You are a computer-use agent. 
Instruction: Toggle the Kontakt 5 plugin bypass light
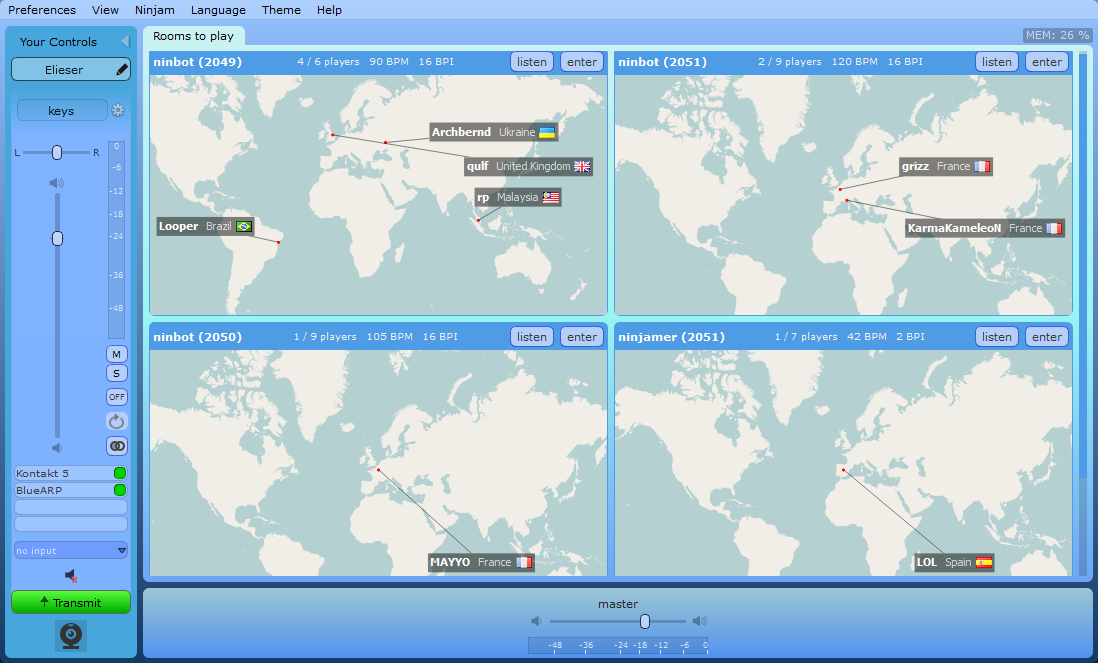coord(120,473)
